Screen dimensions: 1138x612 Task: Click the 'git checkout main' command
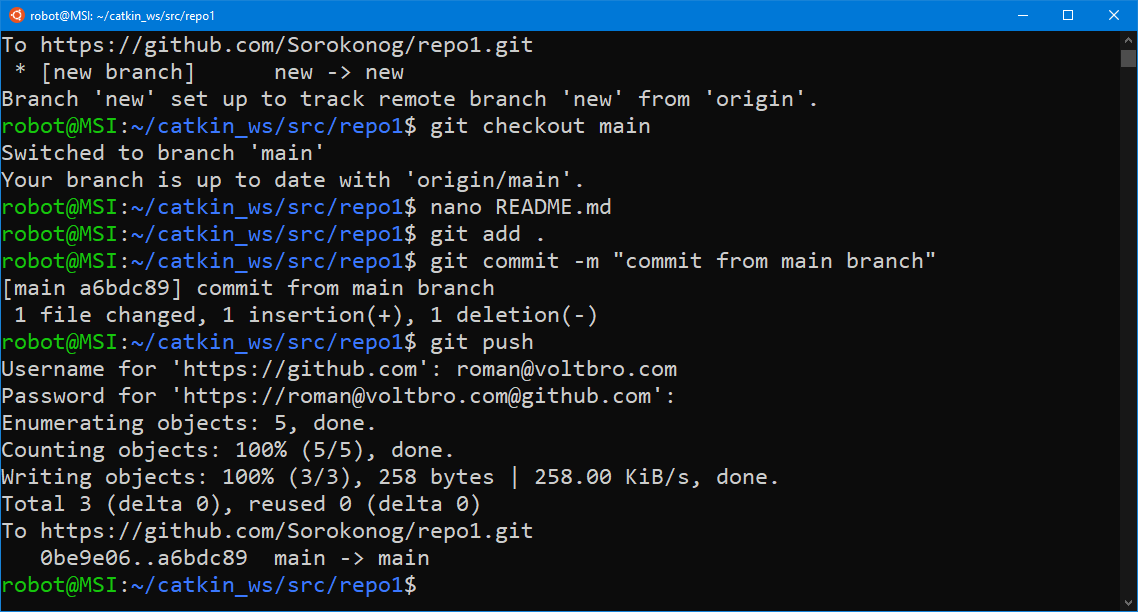point(540,126)
